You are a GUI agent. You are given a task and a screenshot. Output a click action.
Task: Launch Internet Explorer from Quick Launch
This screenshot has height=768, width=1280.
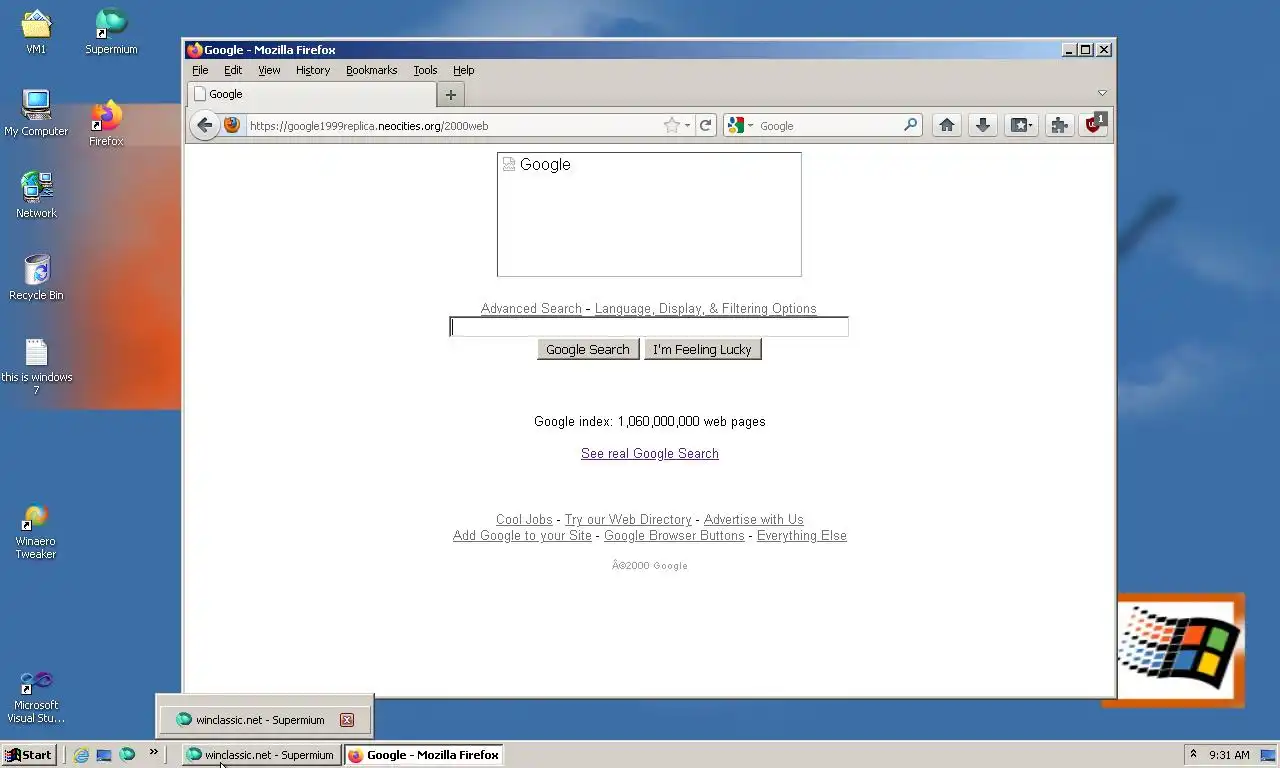click(81, 755)
